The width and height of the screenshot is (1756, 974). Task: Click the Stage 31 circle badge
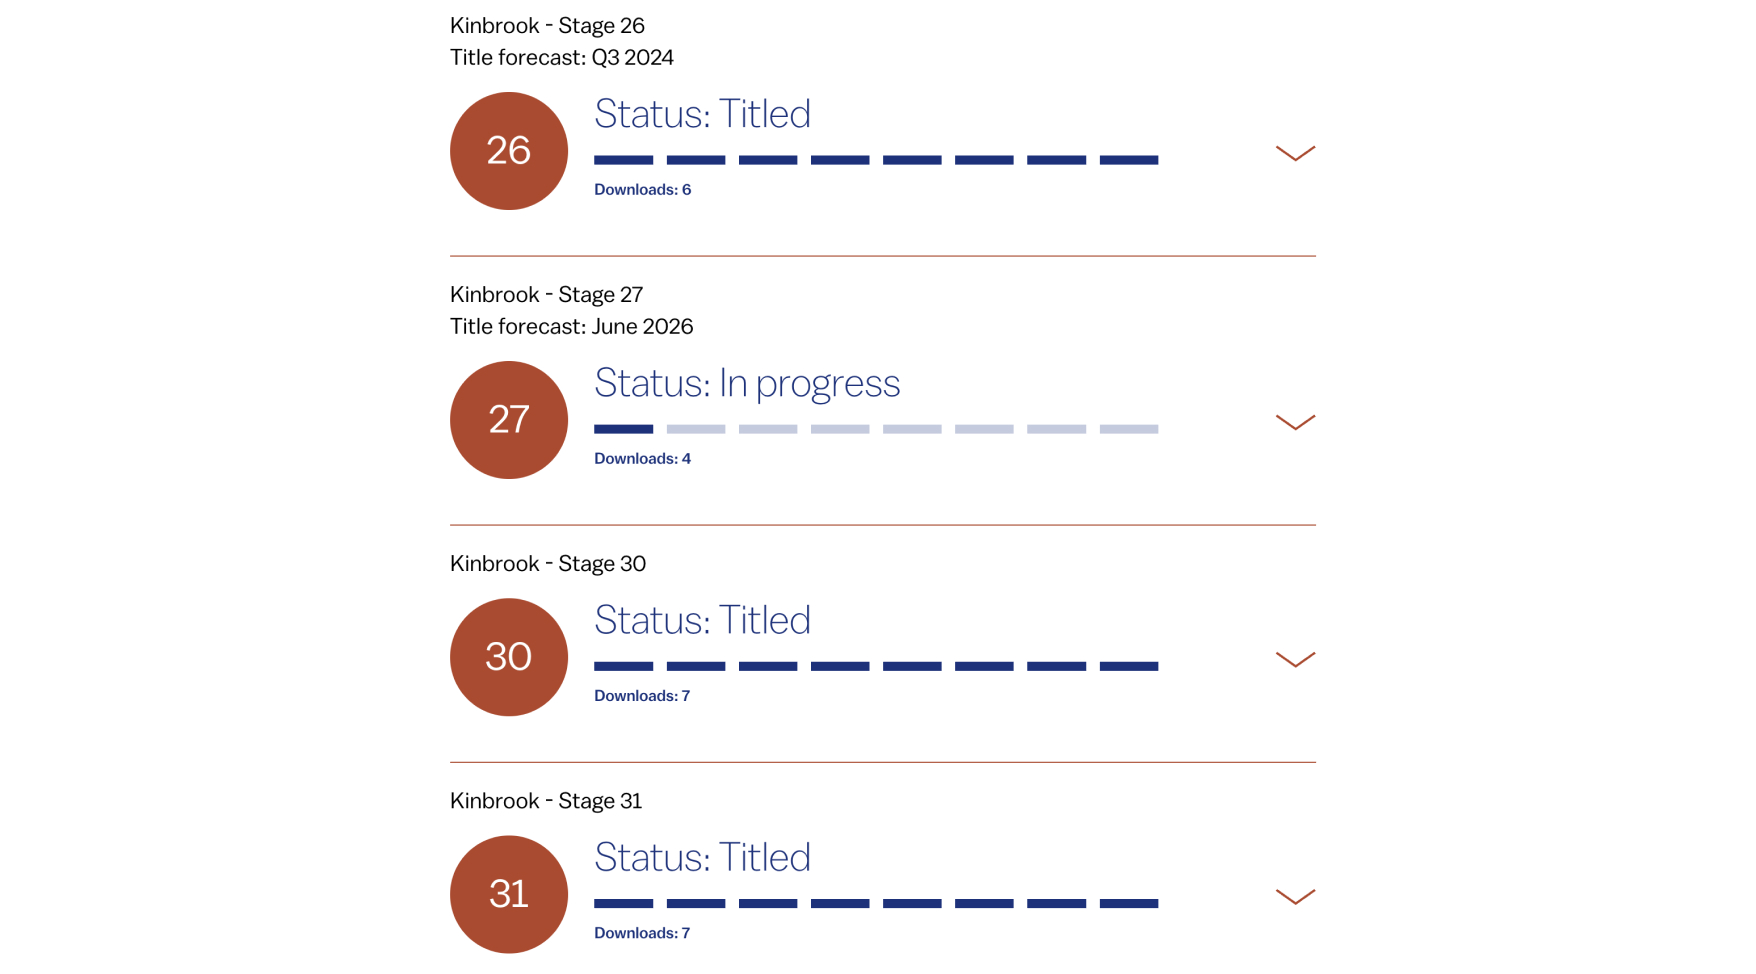click(508, 894)
